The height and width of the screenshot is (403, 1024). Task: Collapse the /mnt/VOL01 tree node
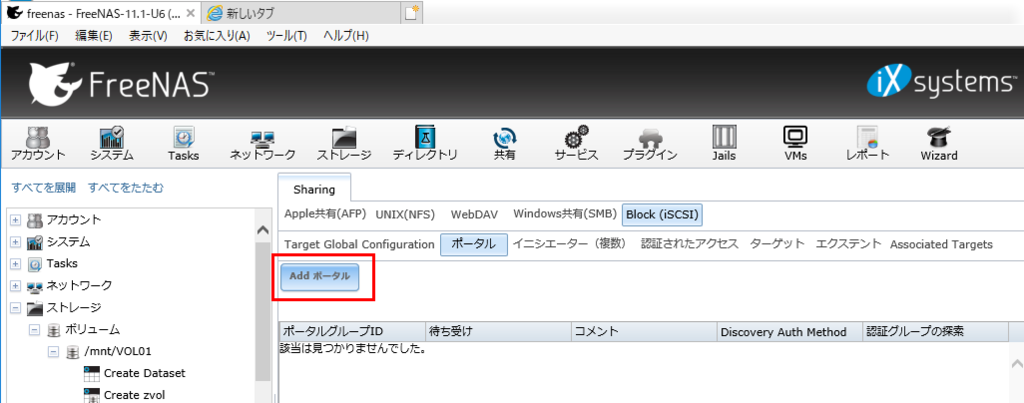pos(54,352)
